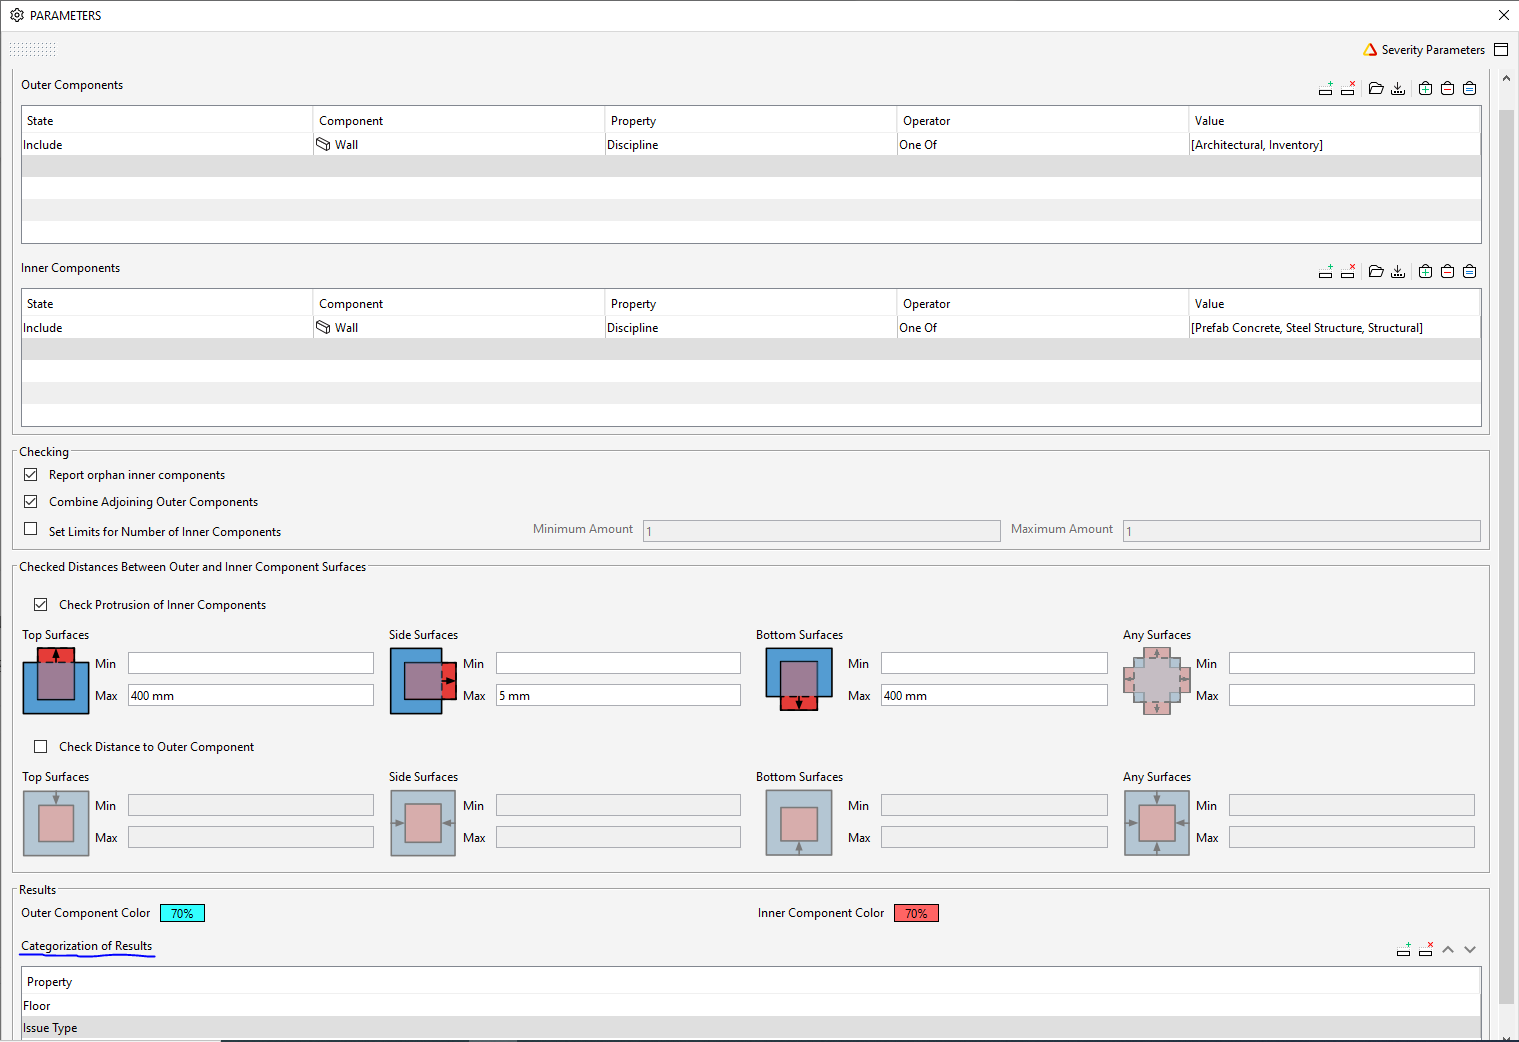Delete row icon in Outer Components toolbar
1519x1042 pixels.
click(1348, 89)
